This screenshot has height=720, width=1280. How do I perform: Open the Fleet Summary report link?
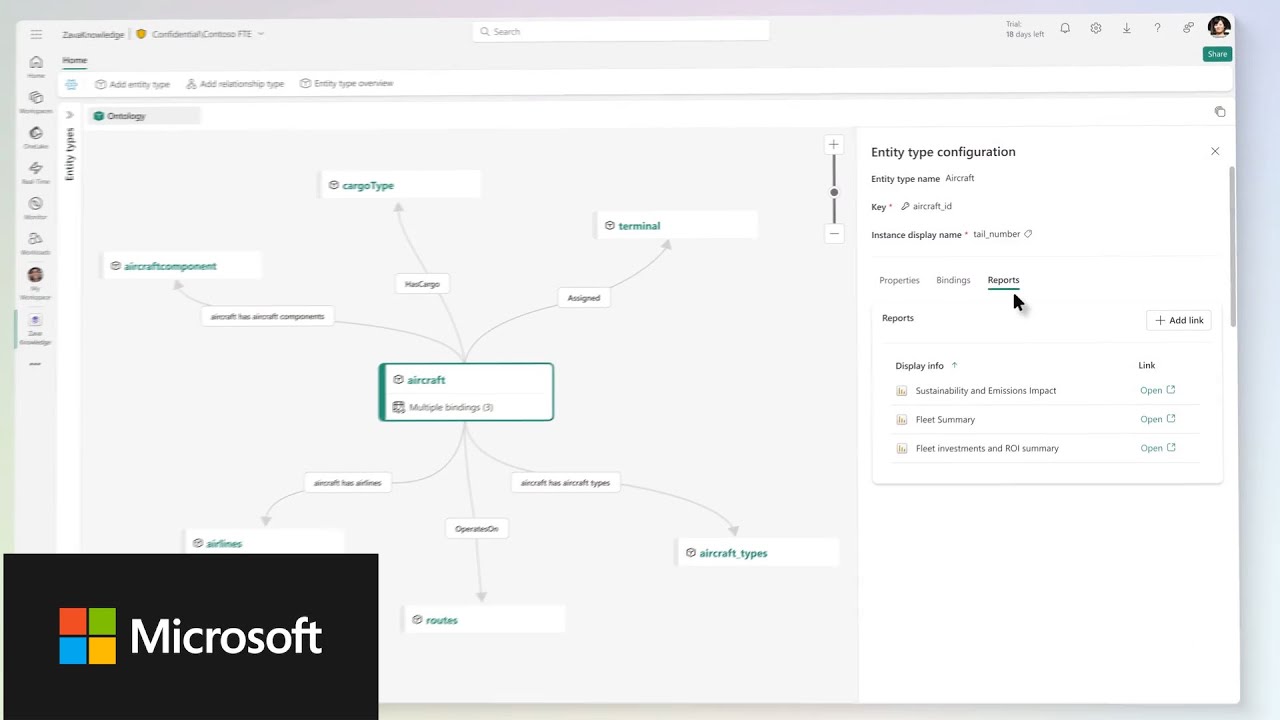pyautogui.click(x=1157, y=420)
